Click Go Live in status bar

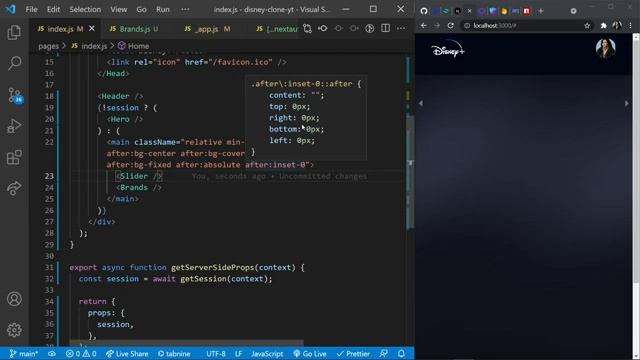(x=310, y=353)
